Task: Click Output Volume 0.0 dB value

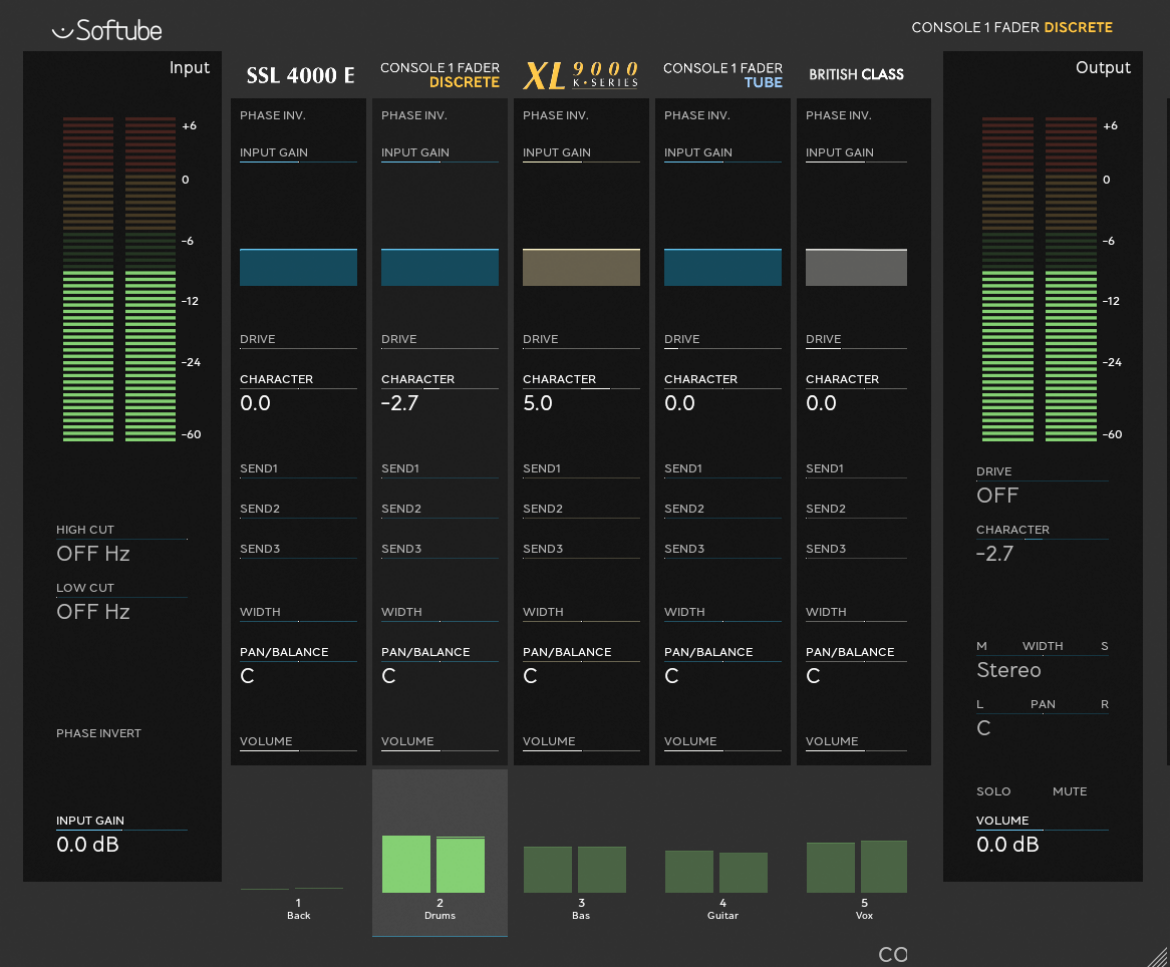Action: (x=1007, y=845)
